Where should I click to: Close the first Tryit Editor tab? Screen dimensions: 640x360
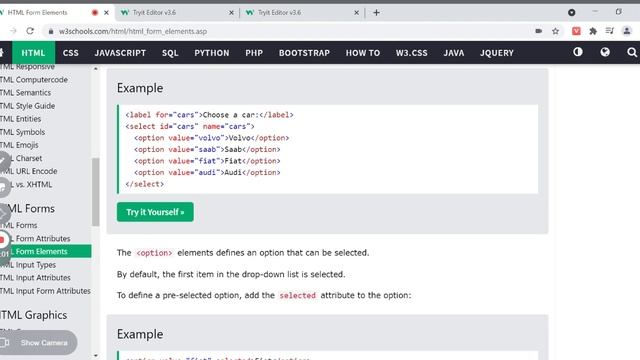tap(231, 13)
